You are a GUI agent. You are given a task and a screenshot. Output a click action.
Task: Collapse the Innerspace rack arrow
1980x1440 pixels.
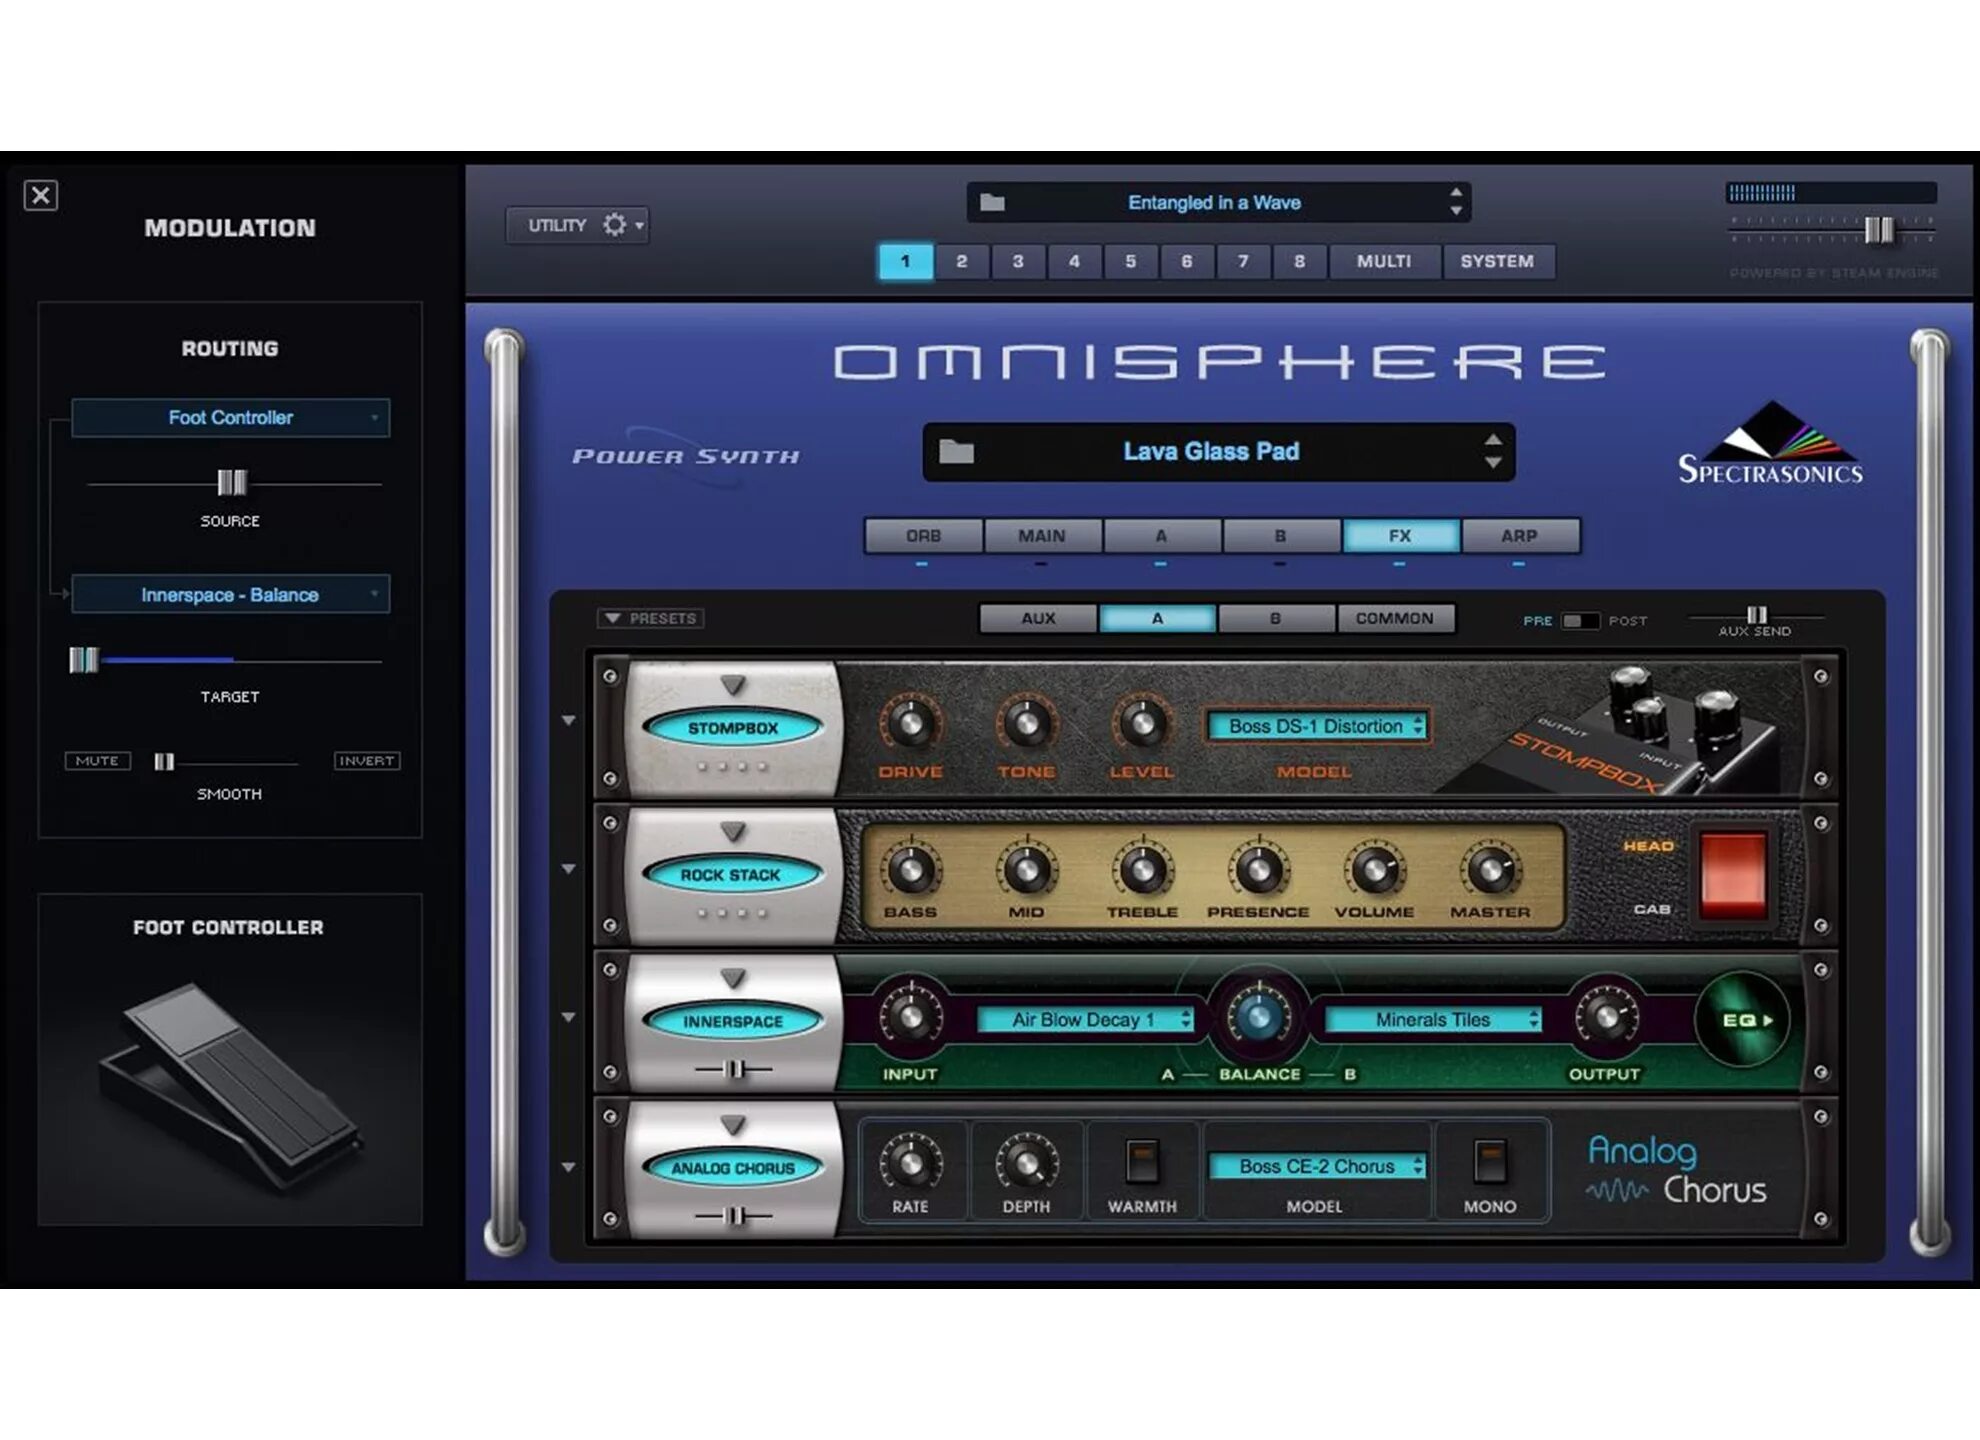[568, 1018]
